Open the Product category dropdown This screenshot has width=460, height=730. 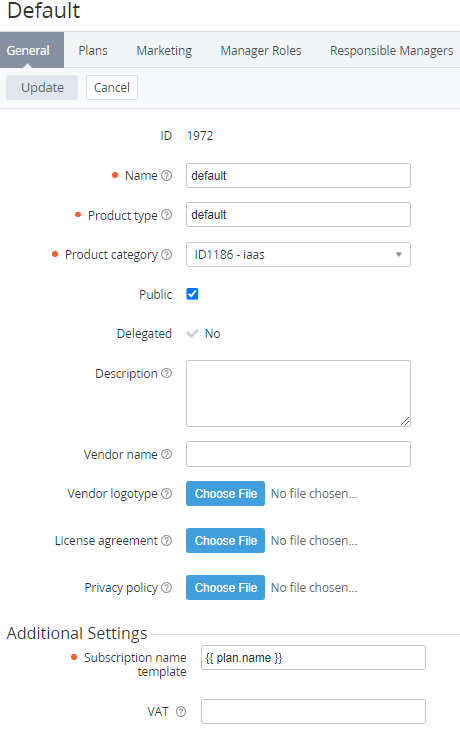tap(298, 254)
